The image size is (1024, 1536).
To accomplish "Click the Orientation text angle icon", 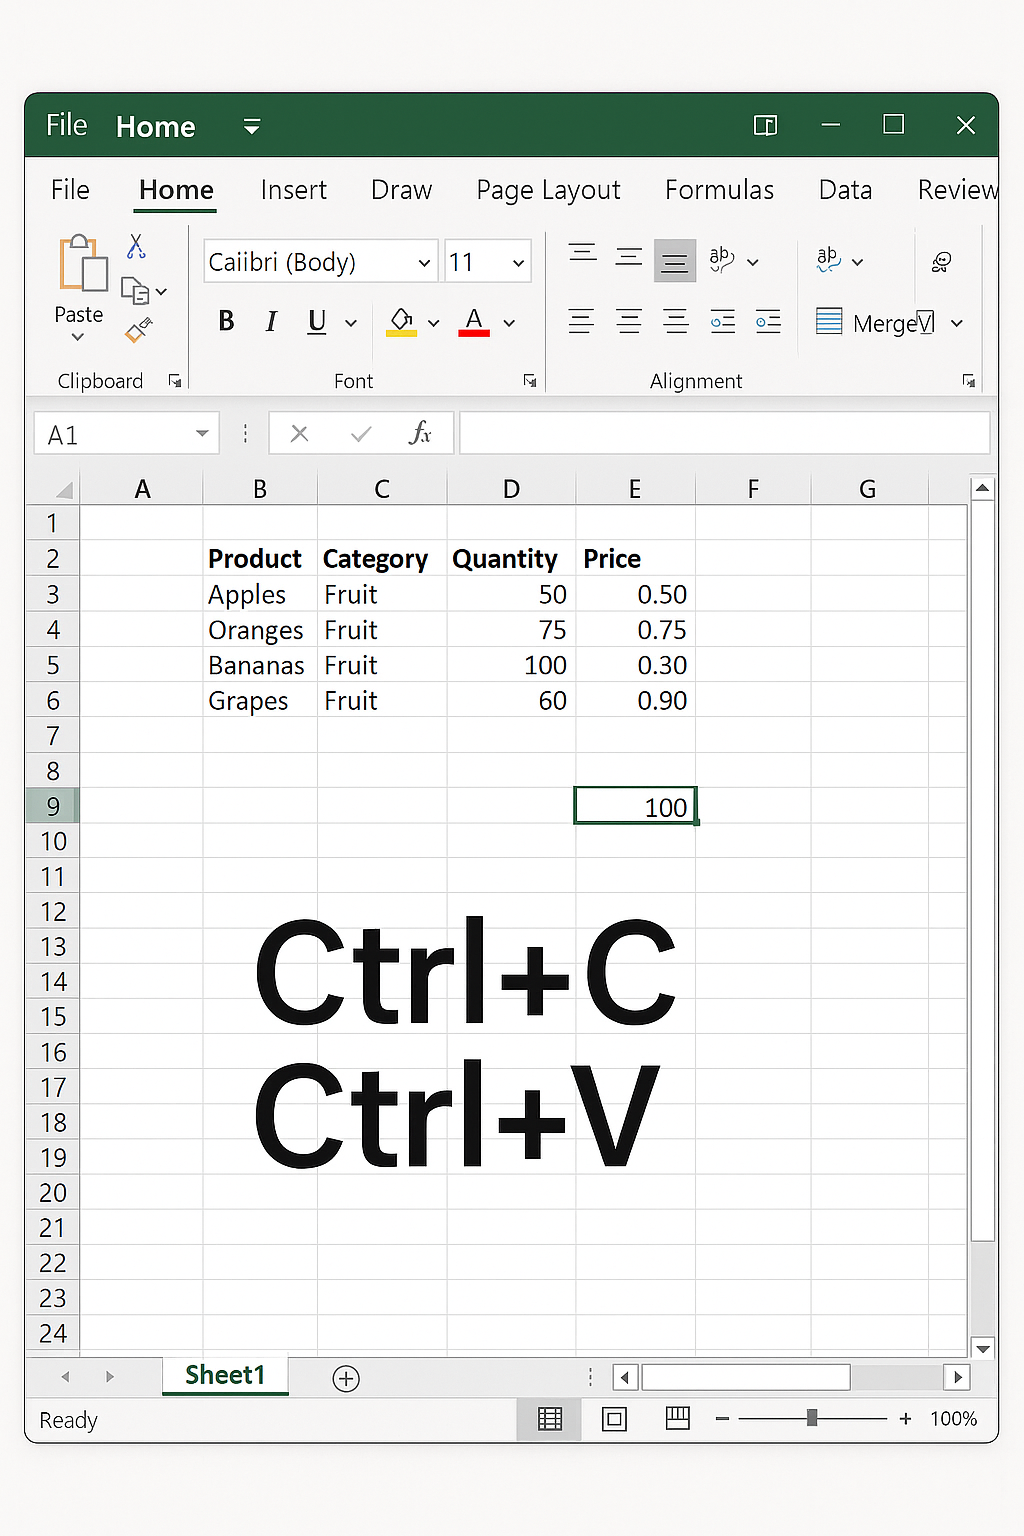I will (721, 259).
